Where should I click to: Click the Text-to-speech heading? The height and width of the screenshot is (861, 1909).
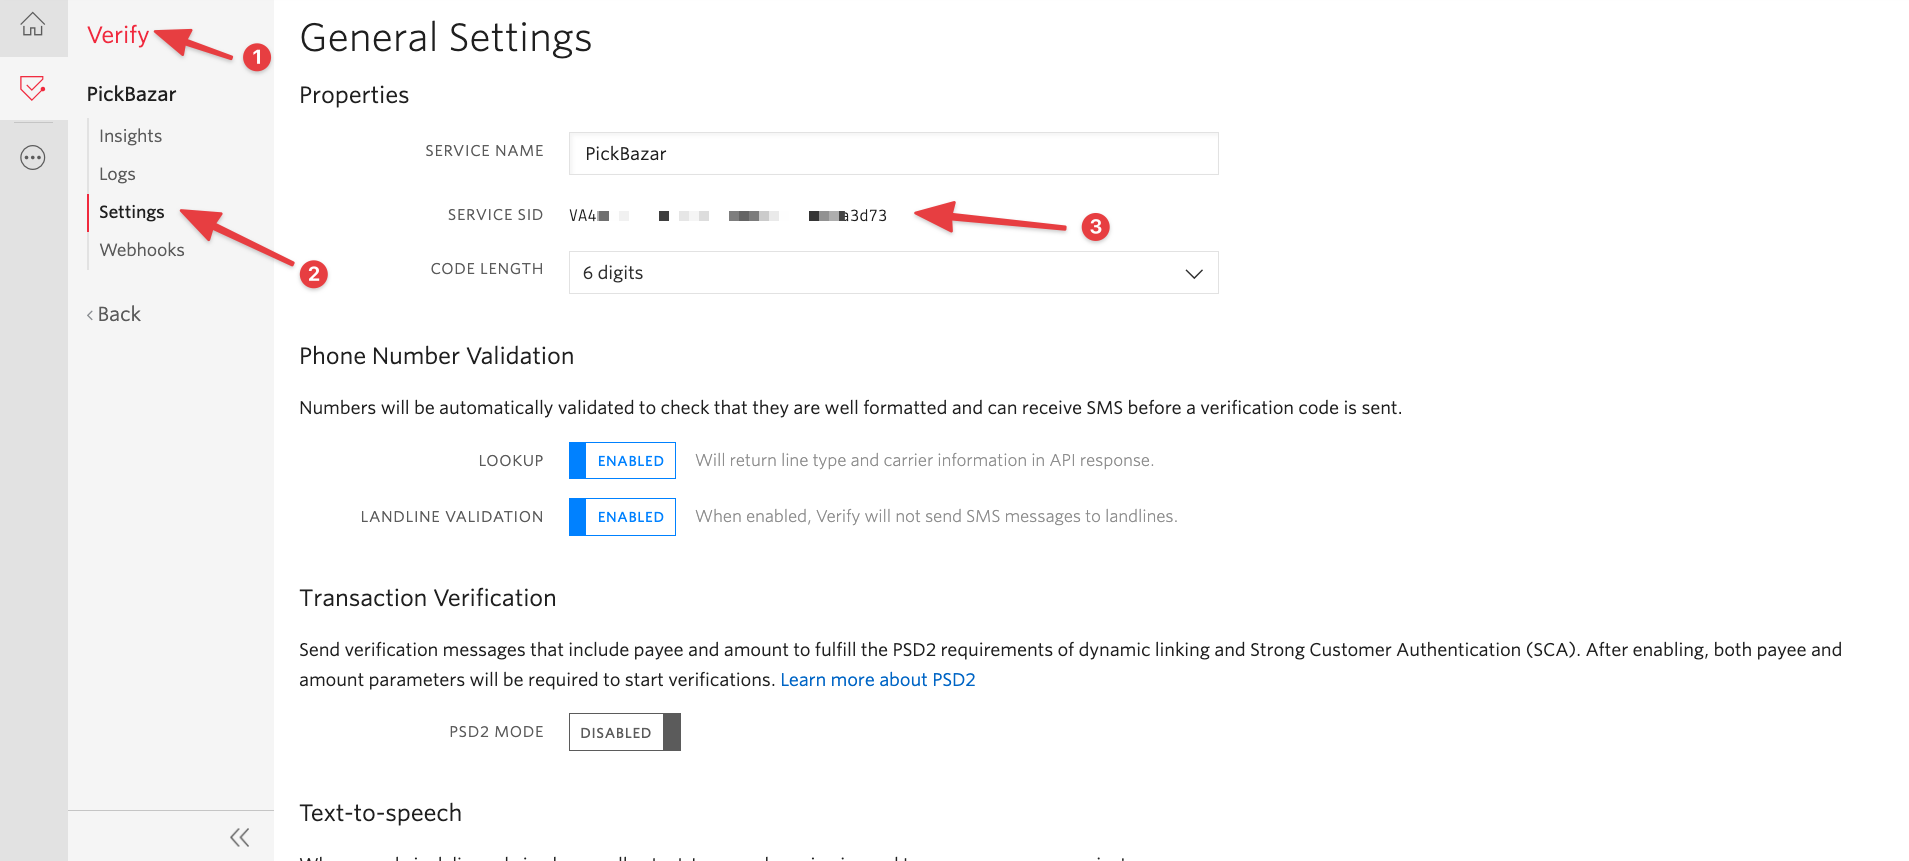(380, 813)
